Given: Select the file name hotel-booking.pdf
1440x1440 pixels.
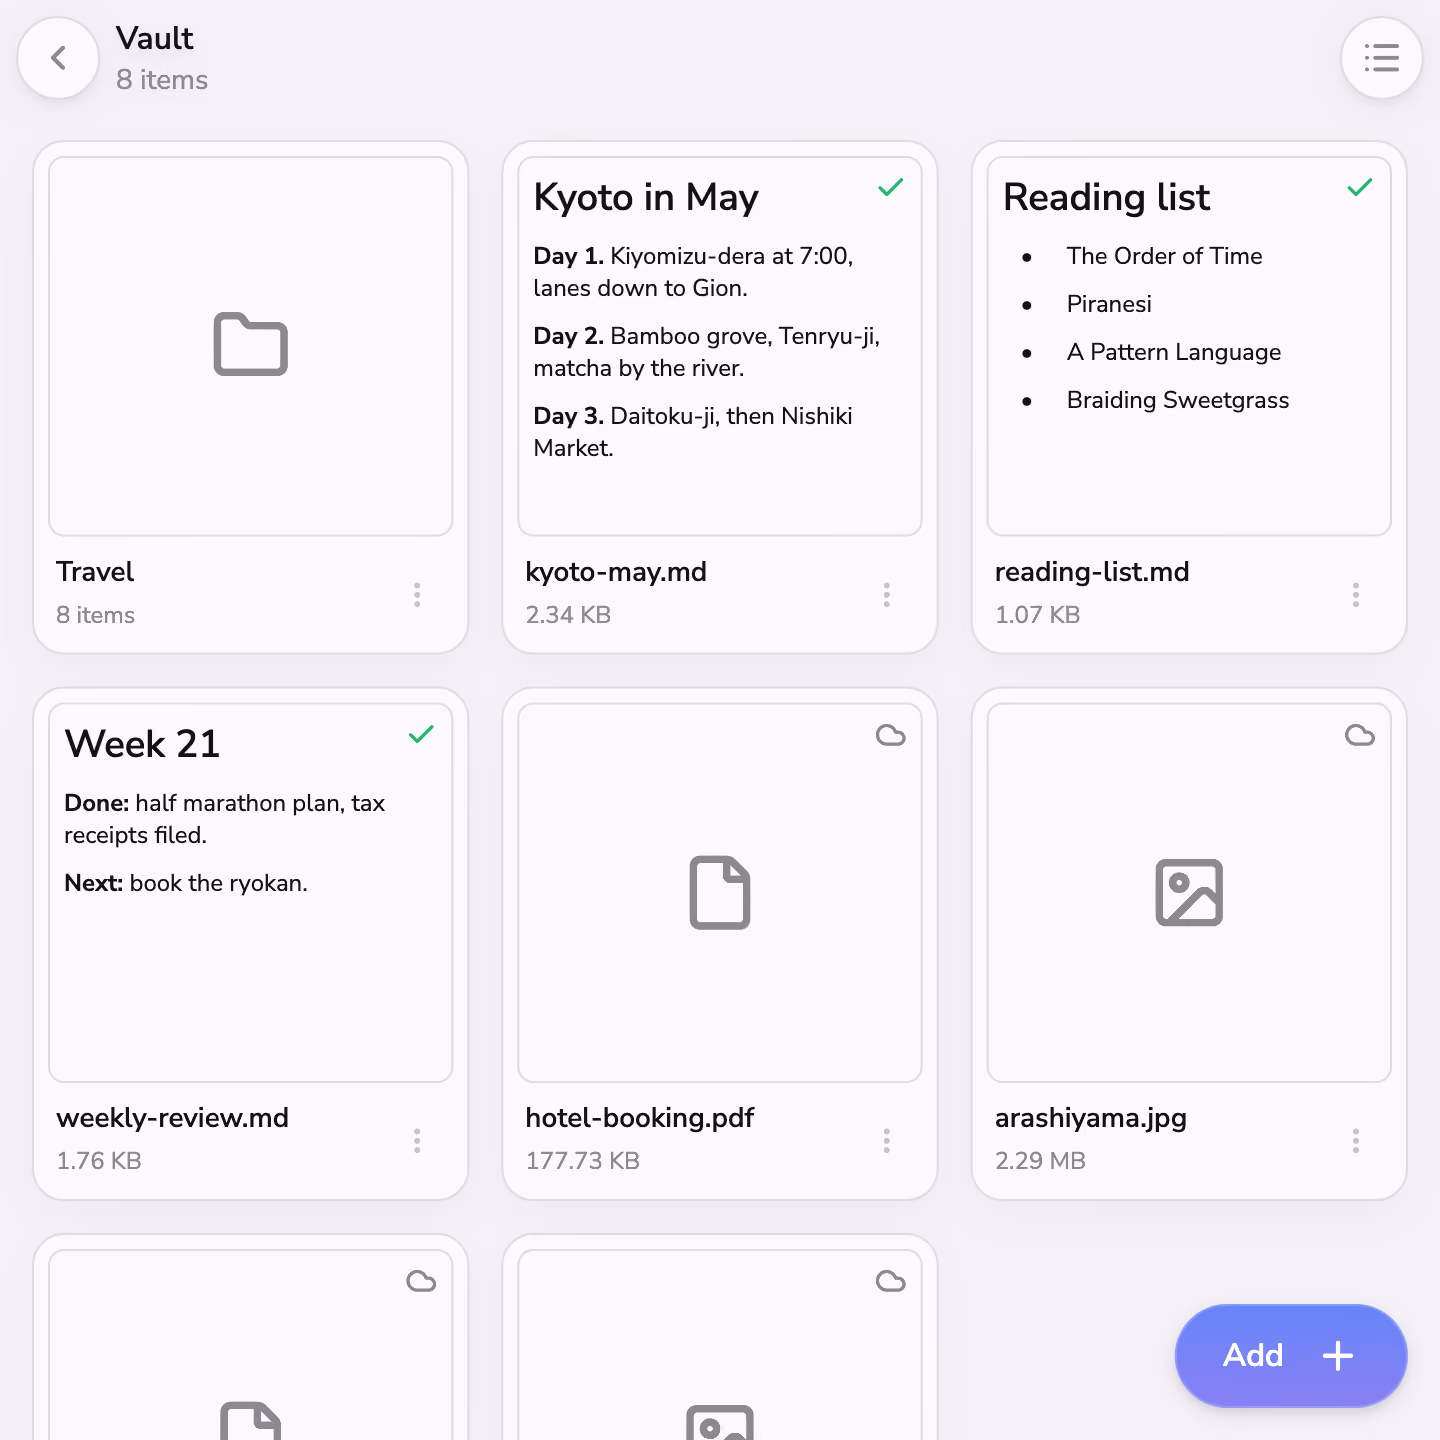Looking at the screenshot, I should [x=640, y=1118].
